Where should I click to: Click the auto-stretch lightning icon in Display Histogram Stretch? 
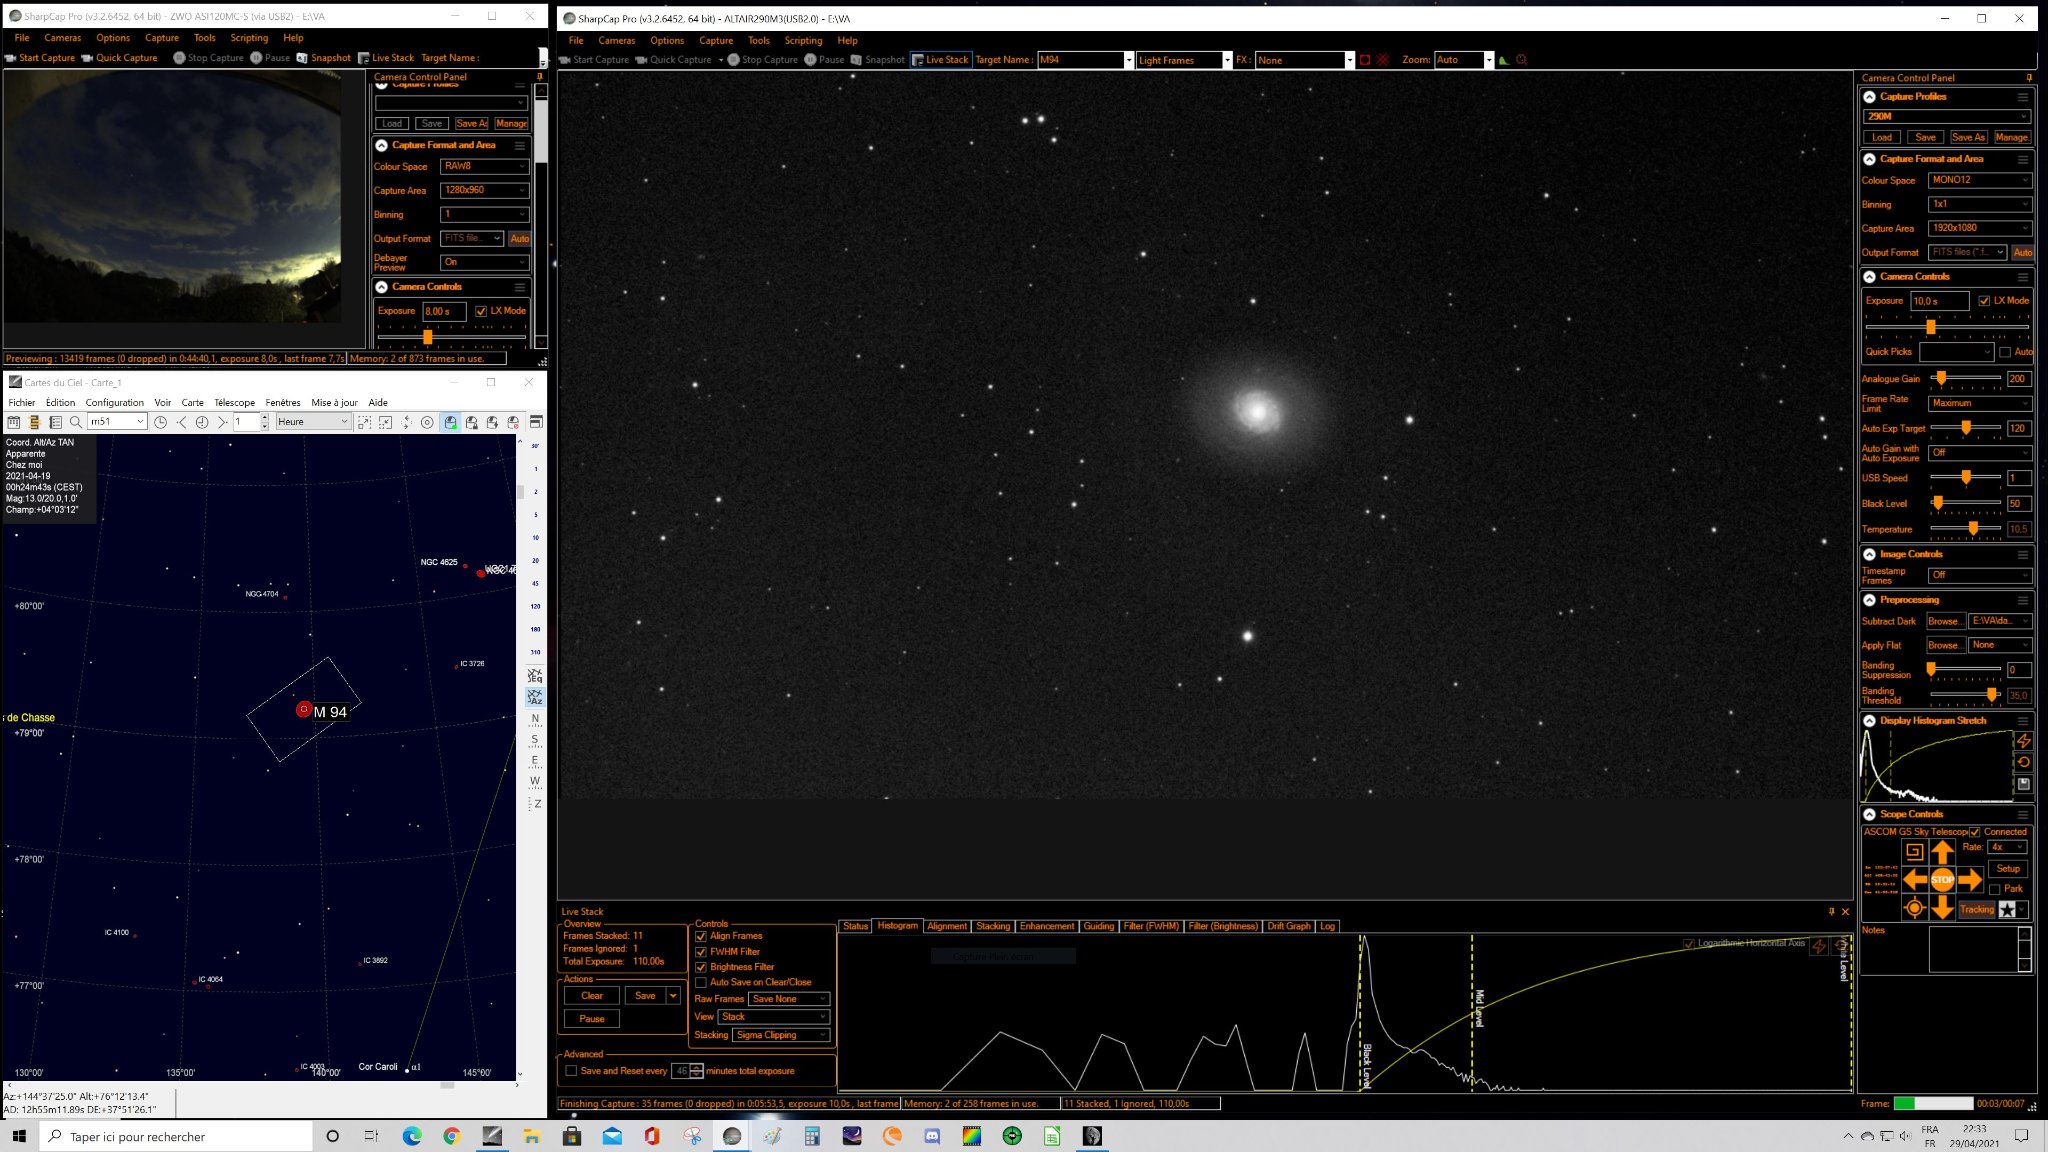point(2023,741)
